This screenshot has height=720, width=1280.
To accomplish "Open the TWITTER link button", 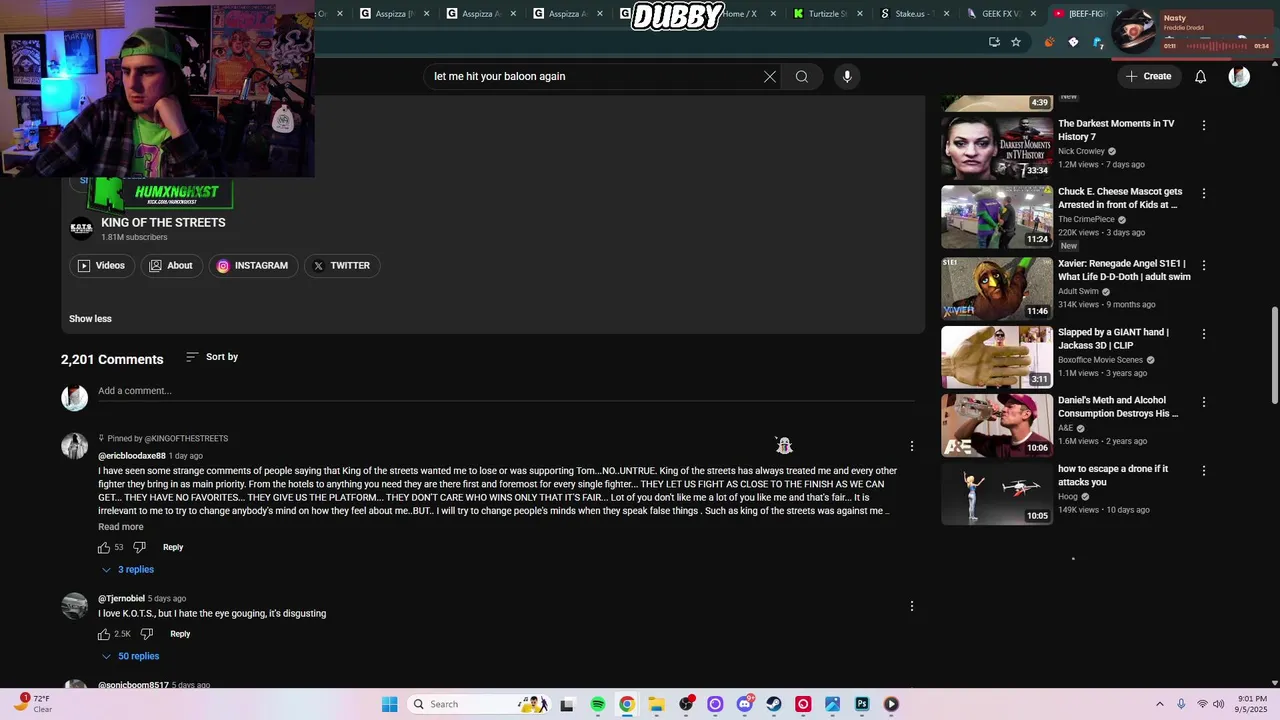I will [342, 266].
